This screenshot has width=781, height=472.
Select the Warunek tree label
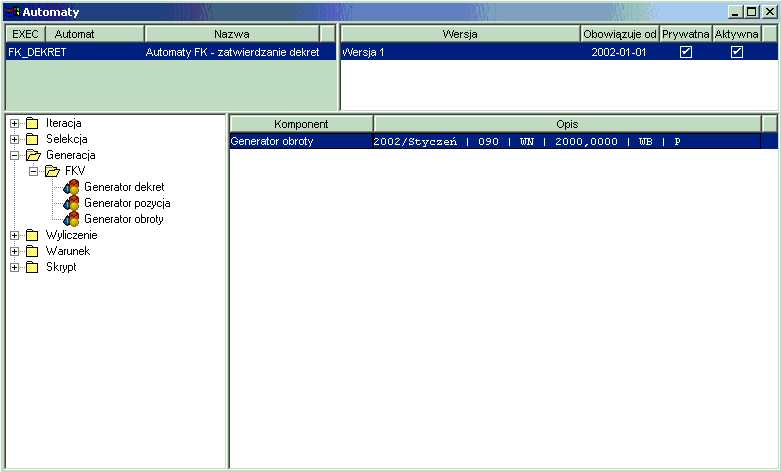68,250
